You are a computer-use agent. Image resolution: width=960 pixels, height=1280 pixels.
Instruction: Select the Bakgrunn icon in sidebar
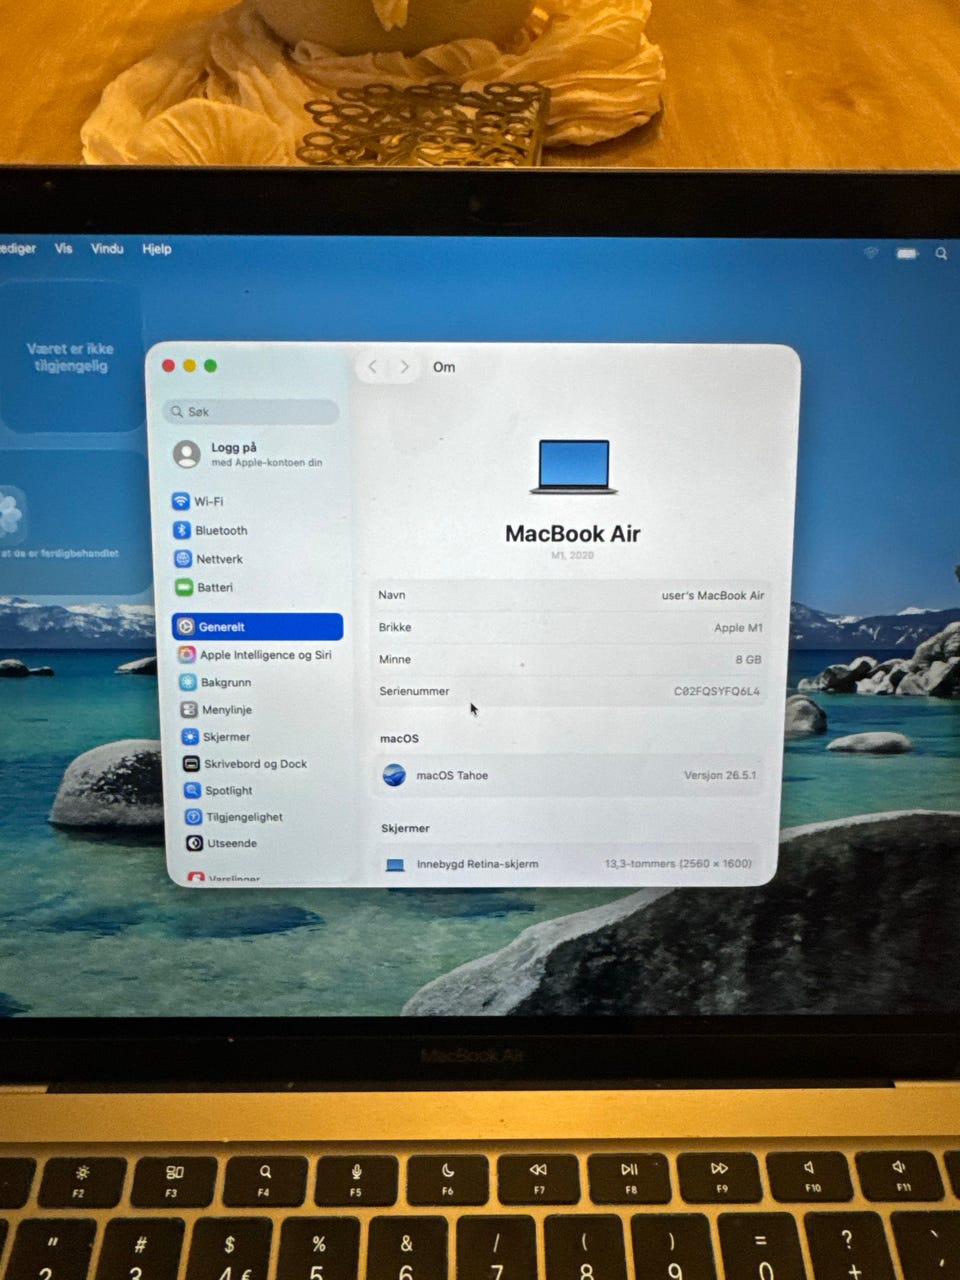tap(188, 682)
